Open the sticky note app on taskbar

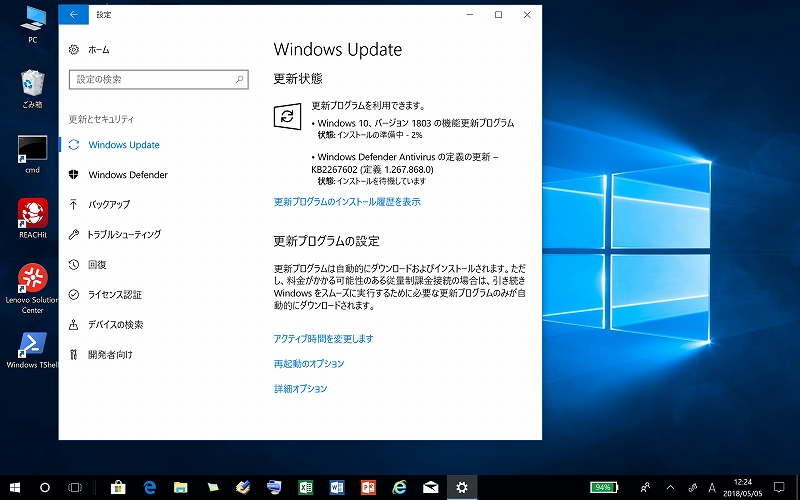tap(213, 488)
